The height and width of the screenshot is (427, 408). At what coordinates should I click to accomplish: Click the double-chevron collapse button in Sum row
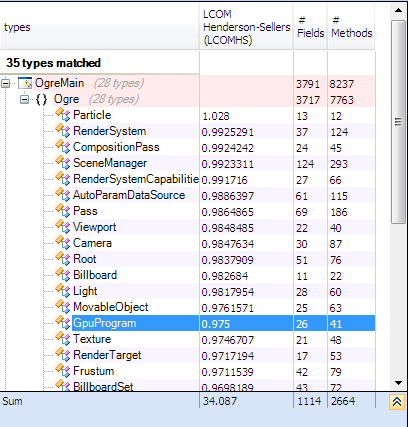click(397, 402)
